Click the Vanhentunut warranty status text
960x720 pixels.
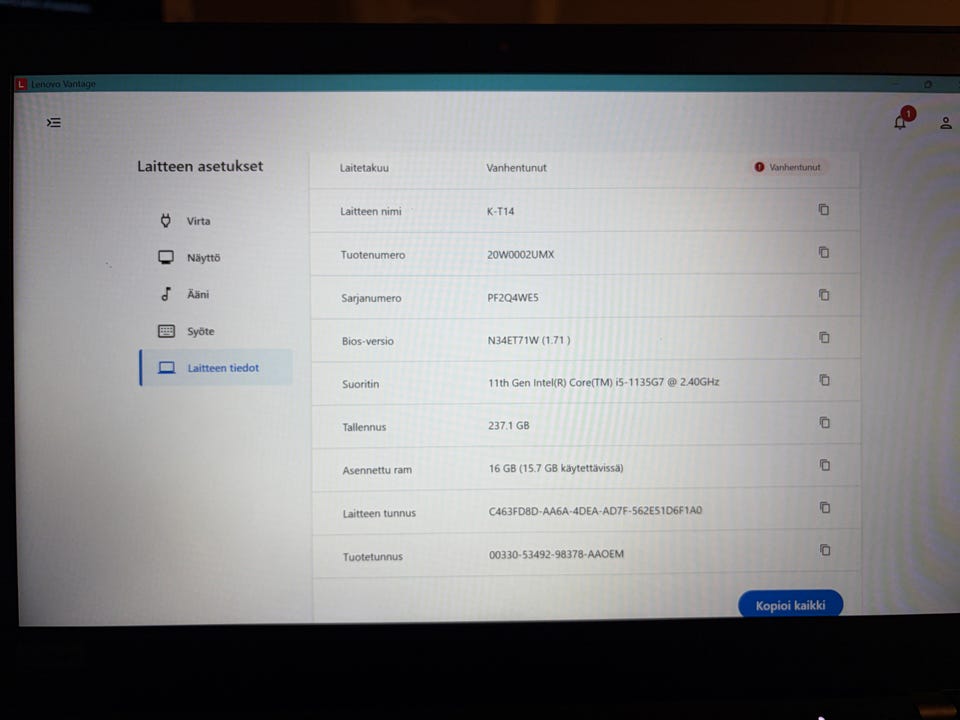pyautogui.click(x=516, y=168)
